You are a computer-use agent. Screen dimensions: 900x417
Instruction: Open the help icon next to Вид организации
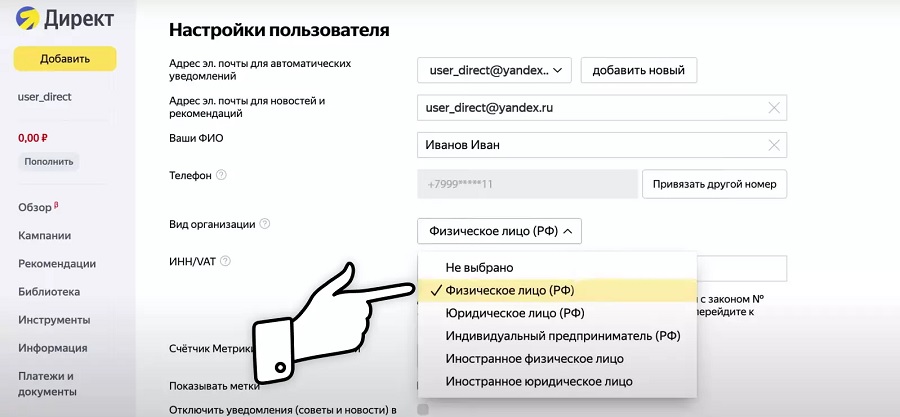[x=265, y=224]
